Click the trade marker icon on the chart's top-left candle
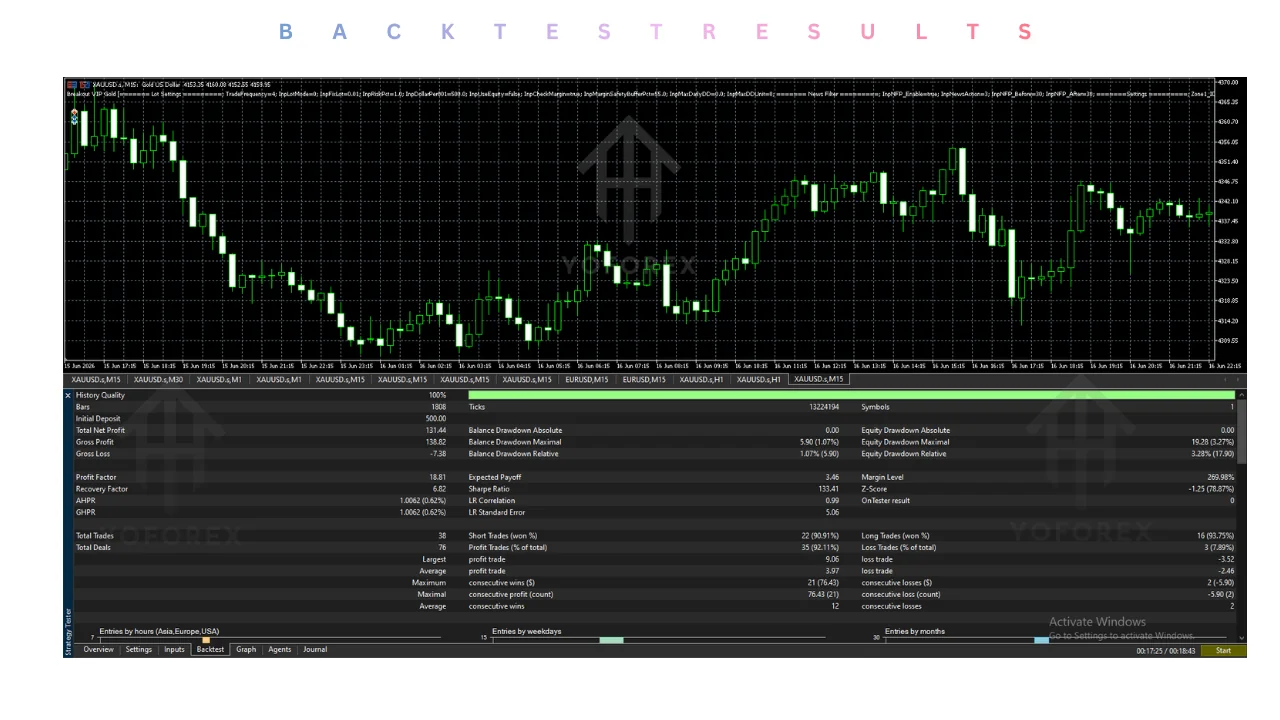Screen dimensions: 1280x720 [x=74, y=118]
